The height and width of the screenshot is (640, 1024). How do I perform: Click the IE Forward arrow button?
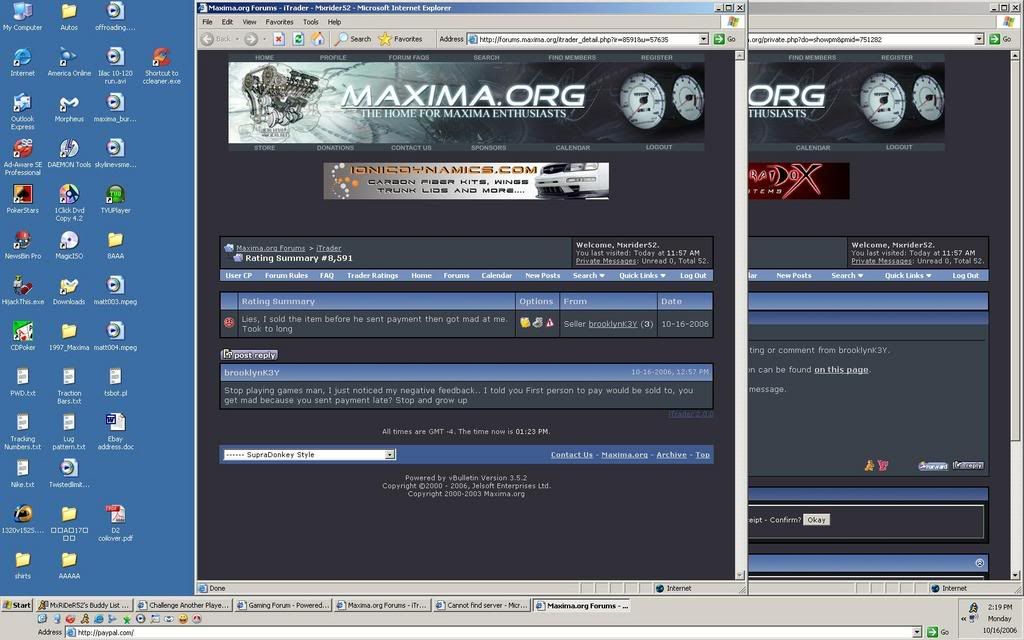tap(251, 39)
